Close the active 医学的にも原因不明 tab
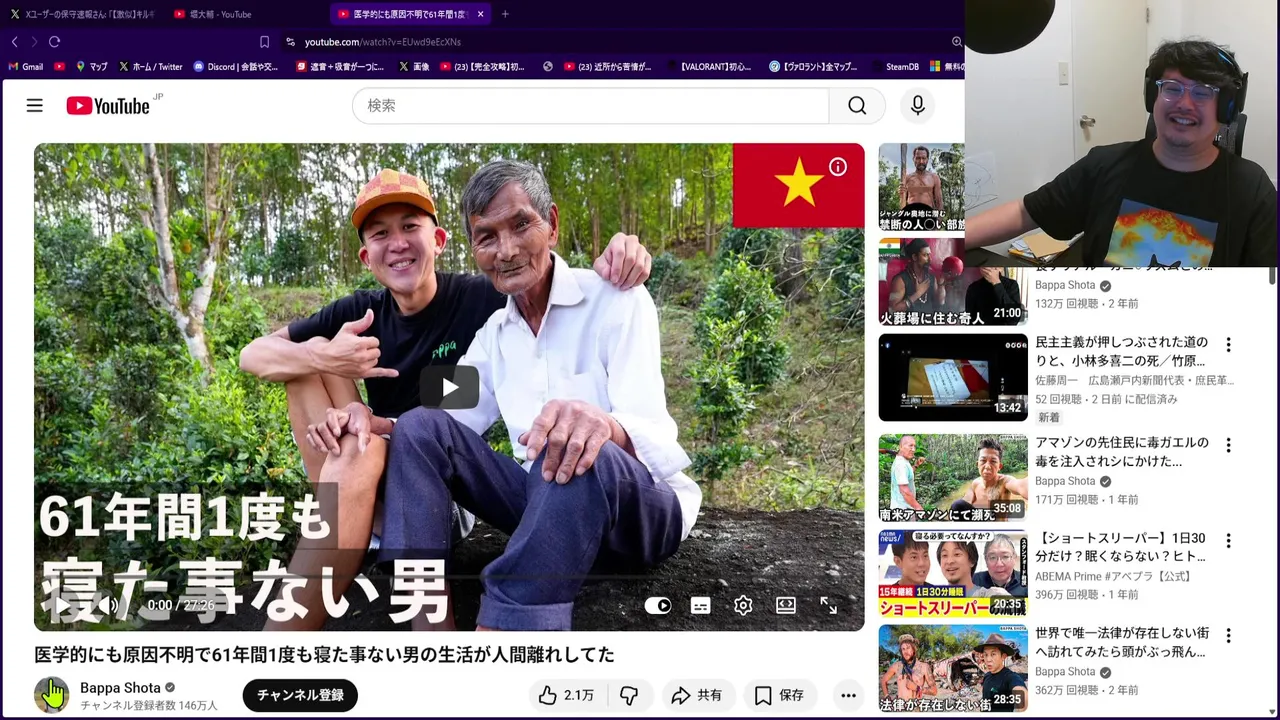Screen dimensions: 1280x720 click(481, 14)
